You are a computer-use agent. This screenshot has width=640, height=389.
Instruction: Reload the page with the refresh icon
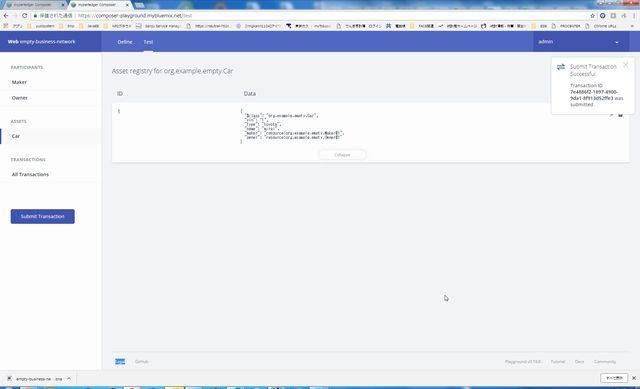(x=24, y=16)
